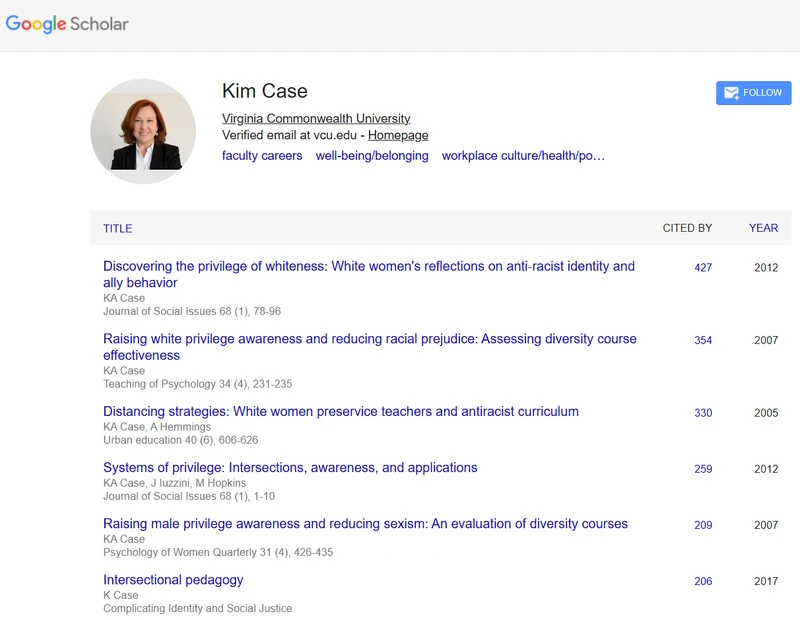
Task: Open 'Intersectional pedagogy' article
Action: point(173,580)
